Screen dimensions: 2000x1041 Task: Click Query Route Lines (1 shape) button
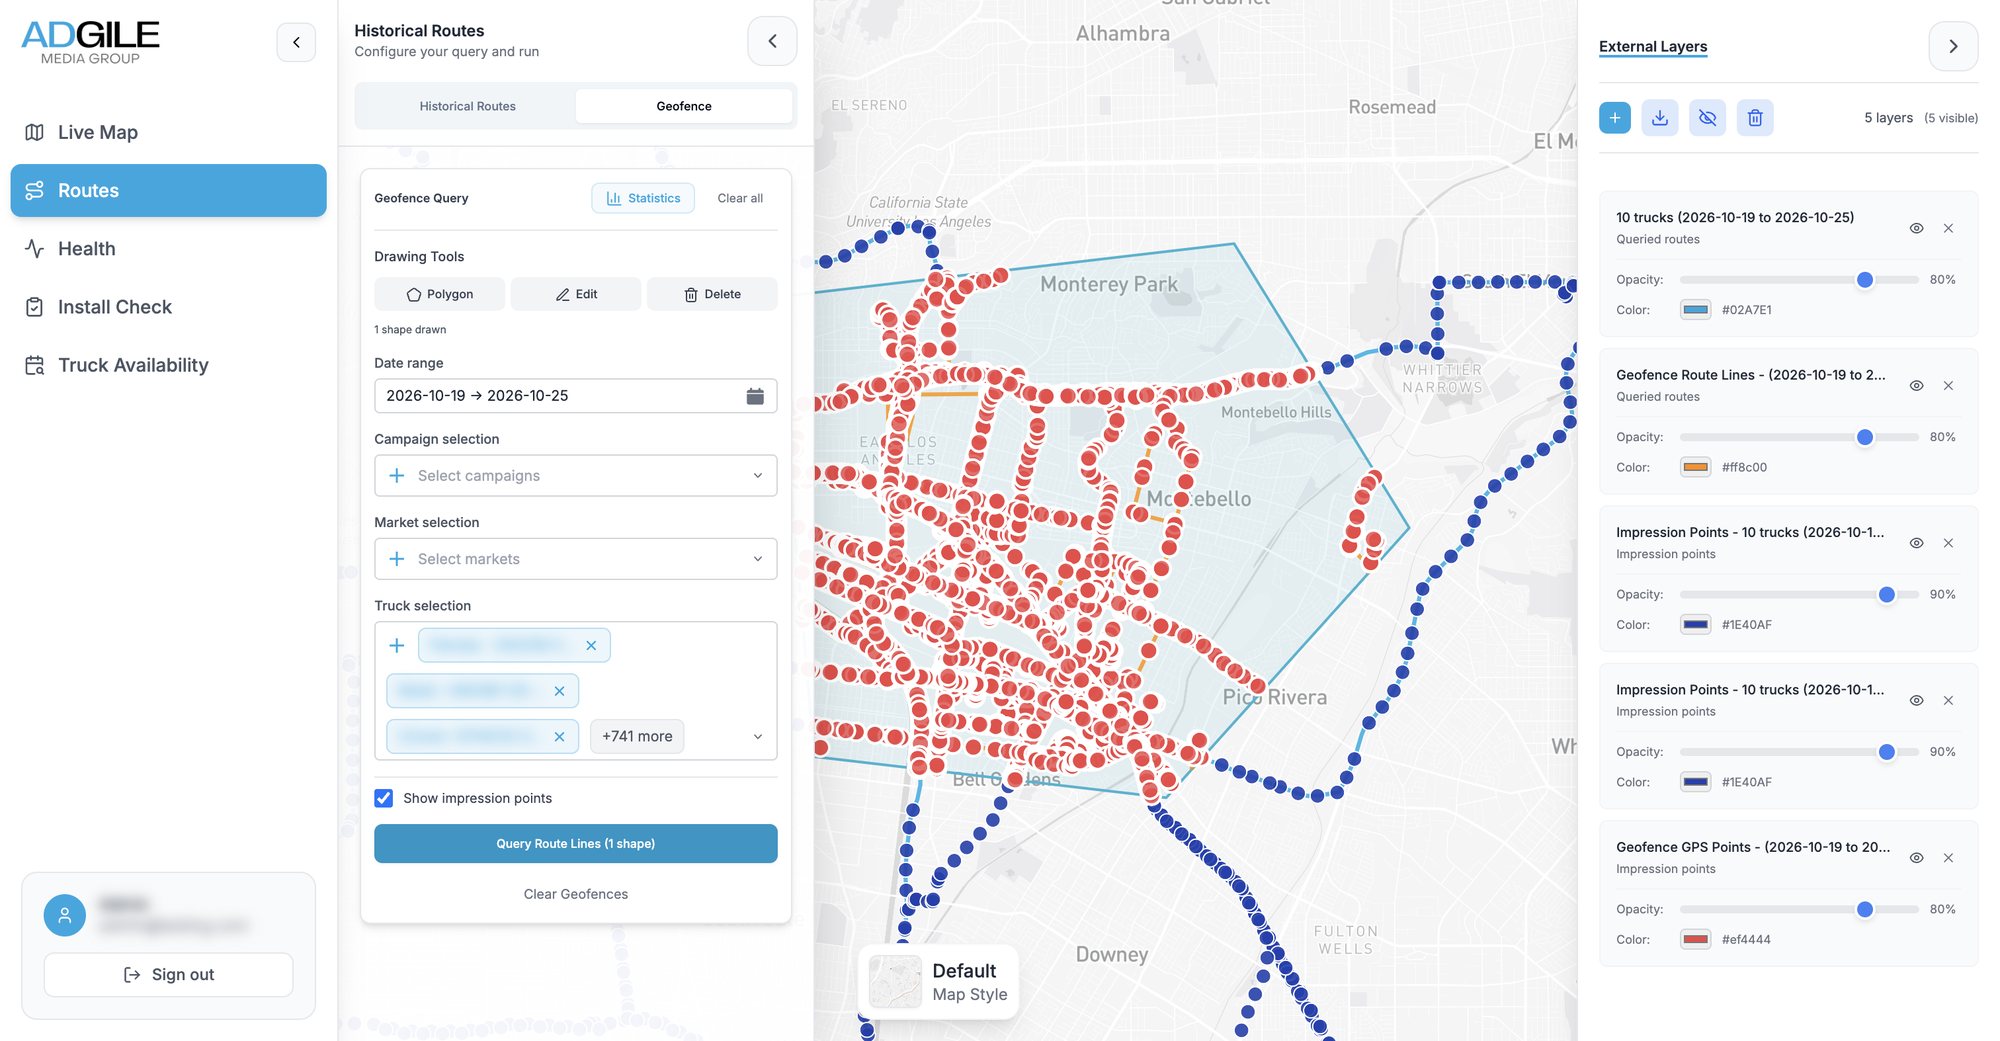pos(576,844)
